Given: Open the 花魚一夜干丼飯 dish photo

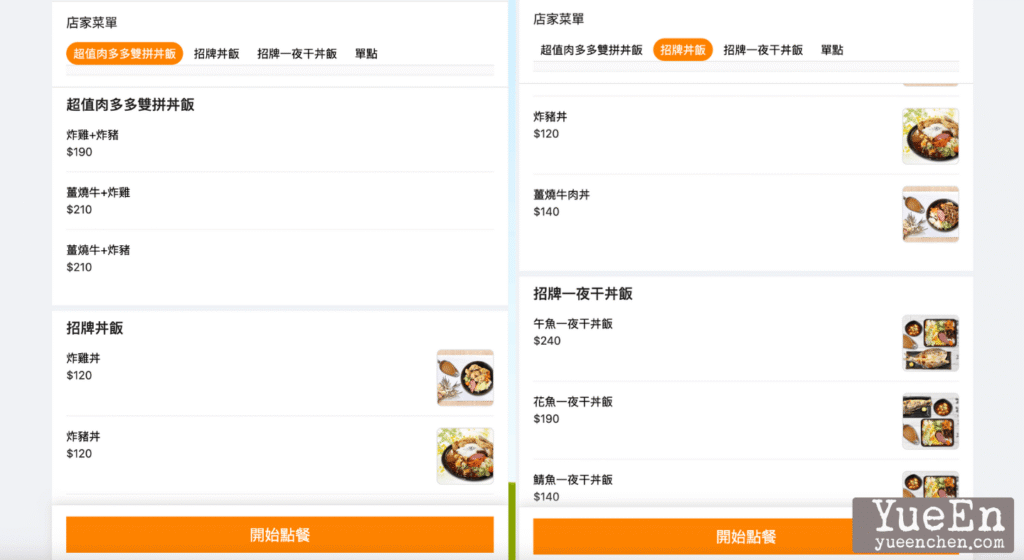Looking at the screenshot, I should [930, 420].
